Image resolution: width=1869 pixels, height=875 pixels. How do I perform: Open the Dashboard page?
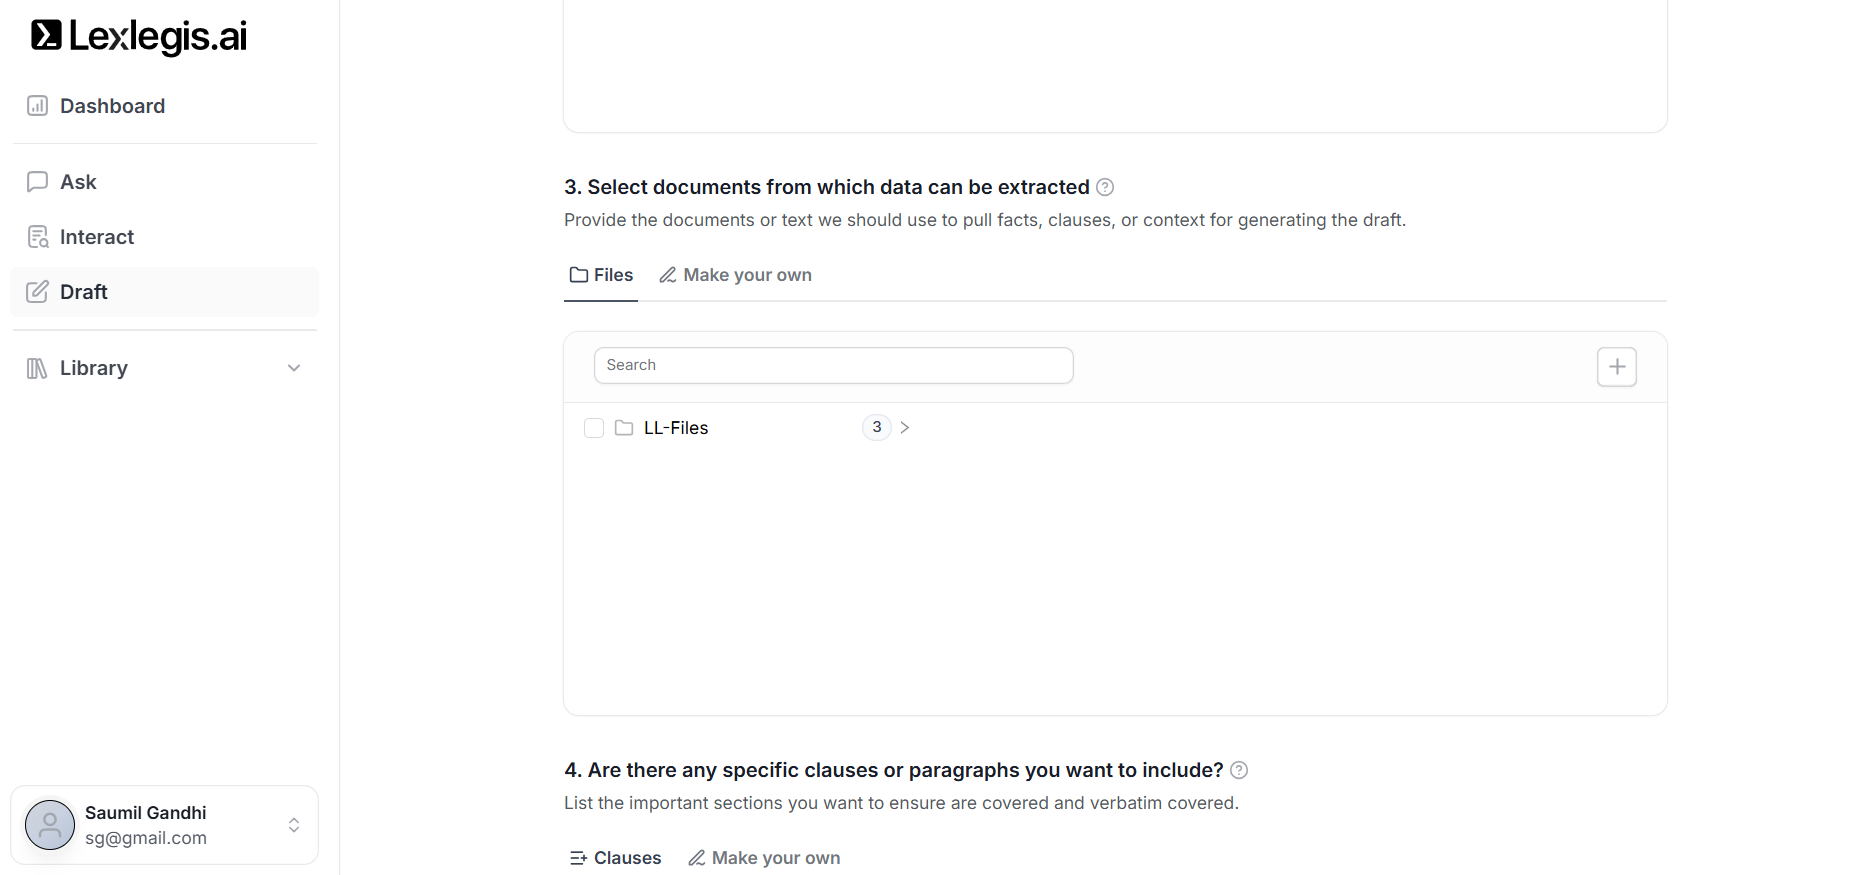[x=111, y=106]
